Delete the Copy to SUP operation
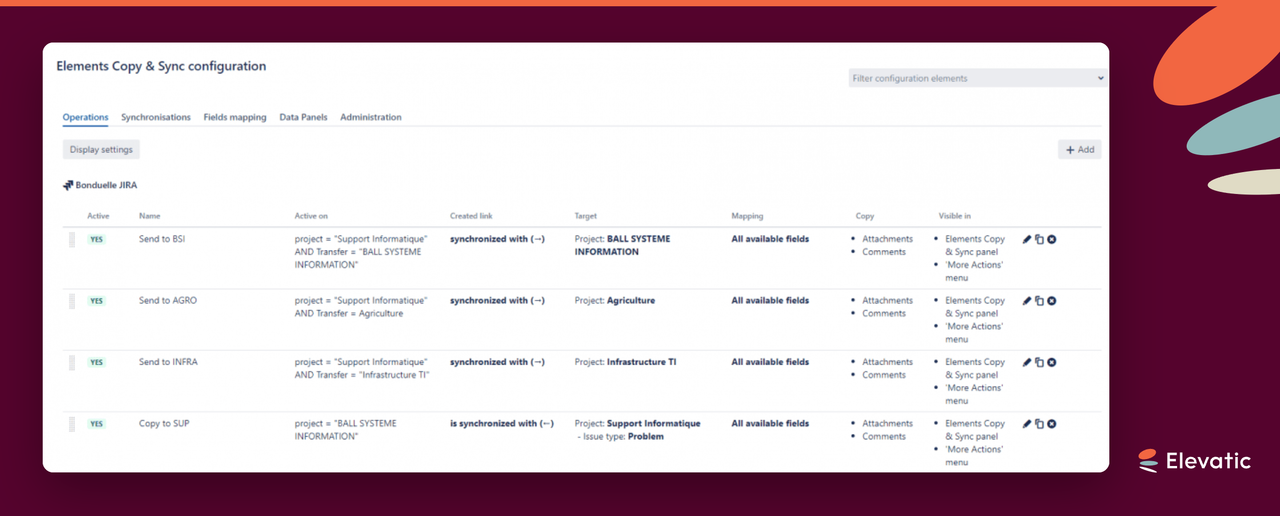 point(1052,424)
